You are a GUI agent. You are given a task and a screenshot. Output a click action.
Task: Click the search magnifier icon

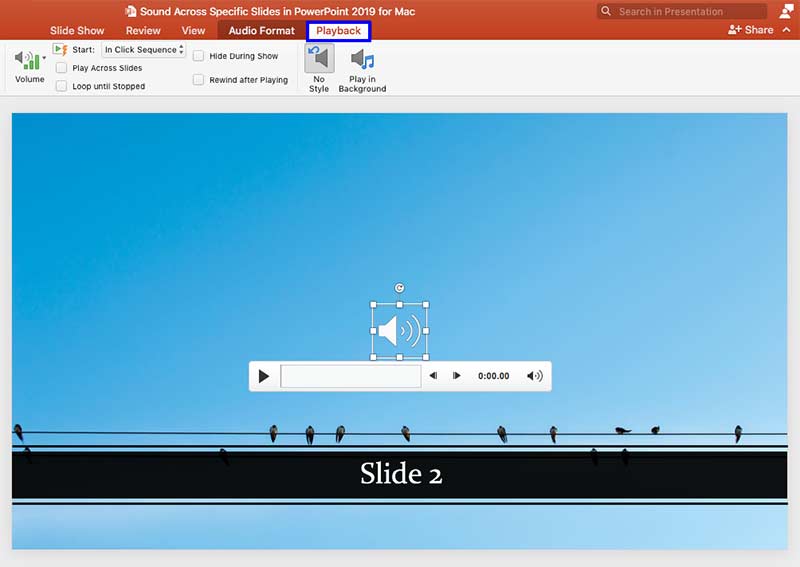pyautogui.click(x=606, y=11)
